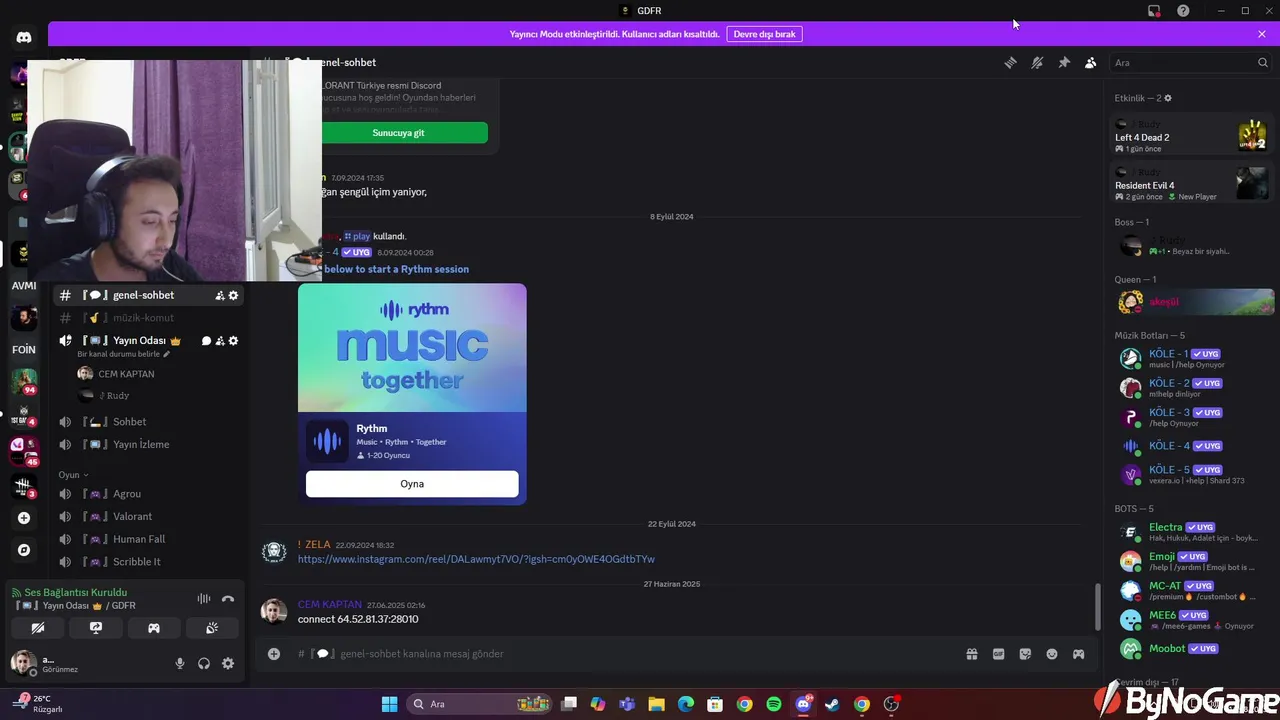Start an activity gamepad button in voice panel

coord(154,628)
